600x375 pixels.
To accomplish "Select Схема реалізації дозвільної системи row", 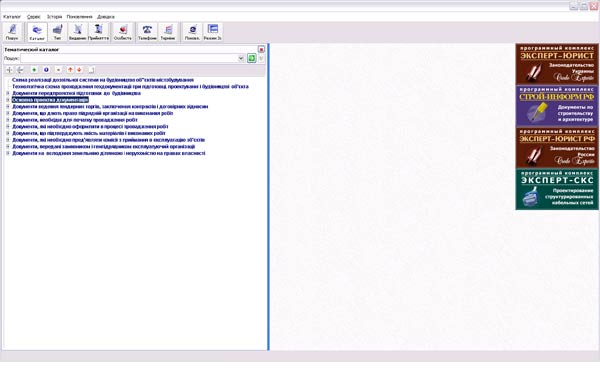I will pos(103,80).
